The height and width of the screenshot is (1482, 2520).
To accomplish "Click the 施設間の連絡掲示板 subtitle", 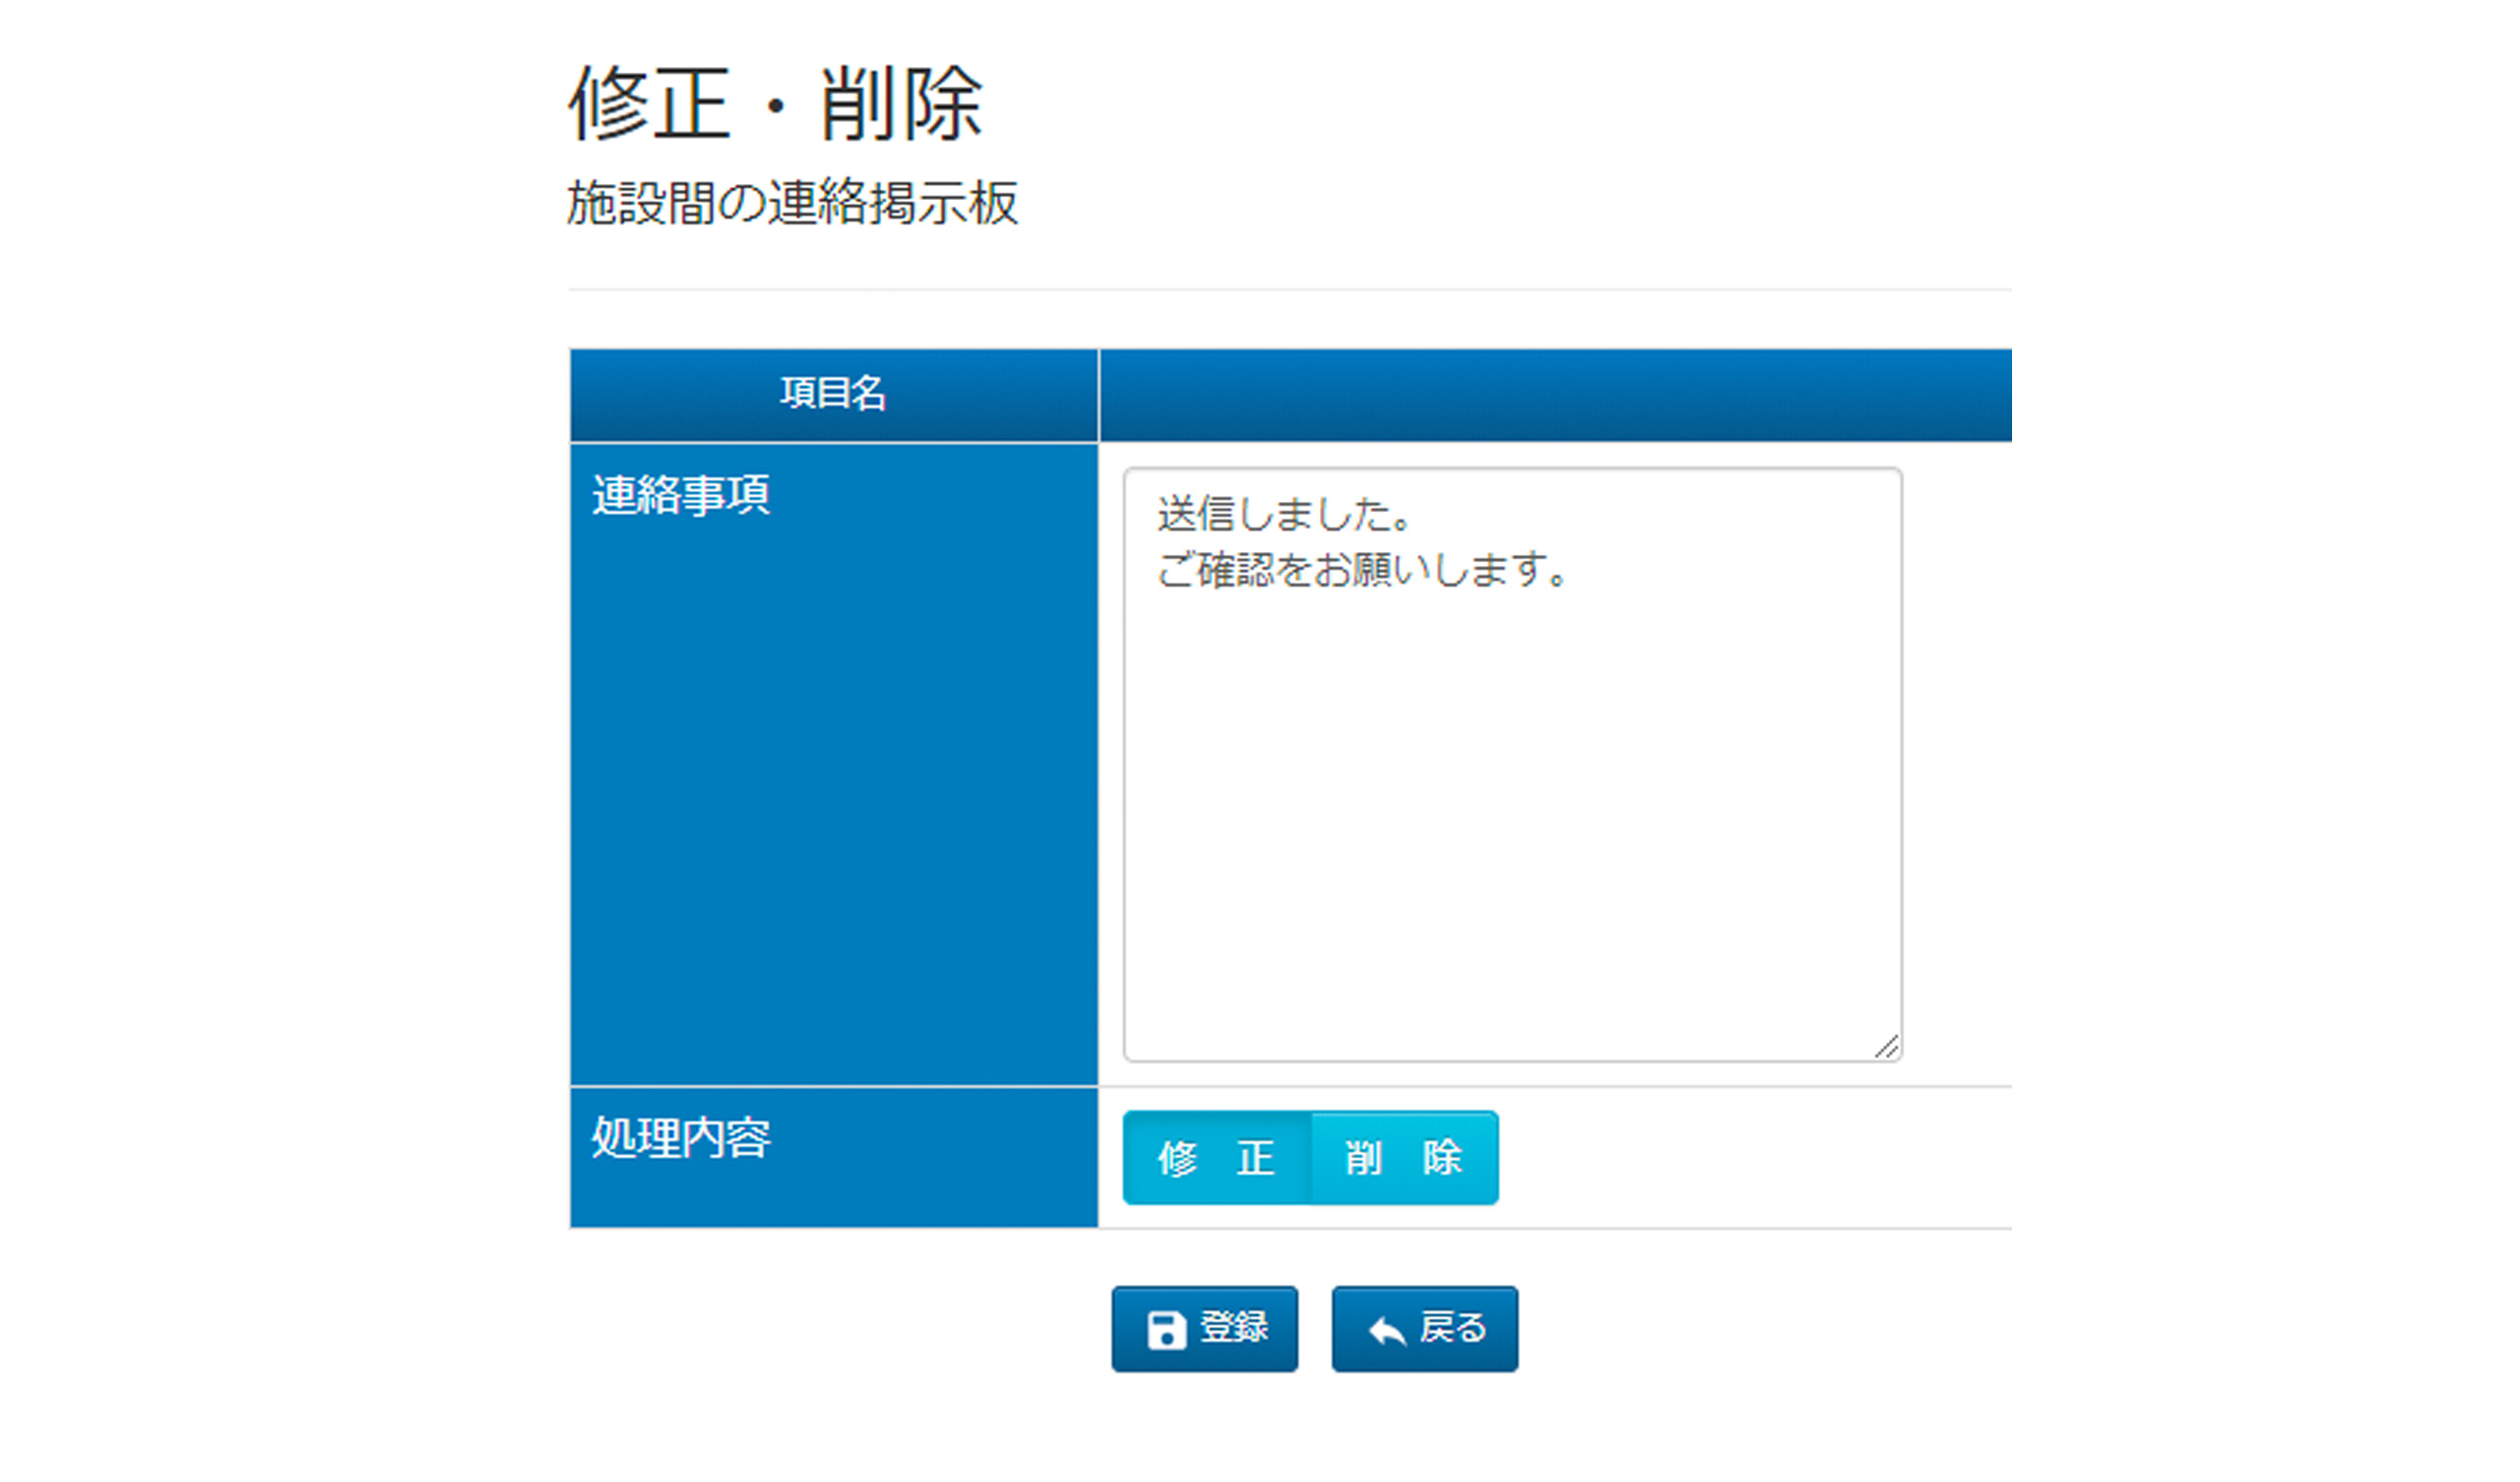I will [x=792, y=203].
